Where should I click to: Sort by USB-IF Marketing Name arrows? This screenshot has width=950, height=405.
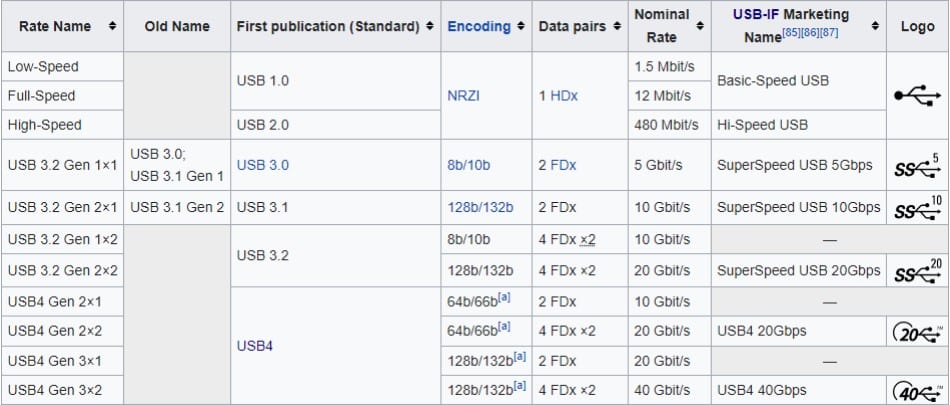pos(875,26)
